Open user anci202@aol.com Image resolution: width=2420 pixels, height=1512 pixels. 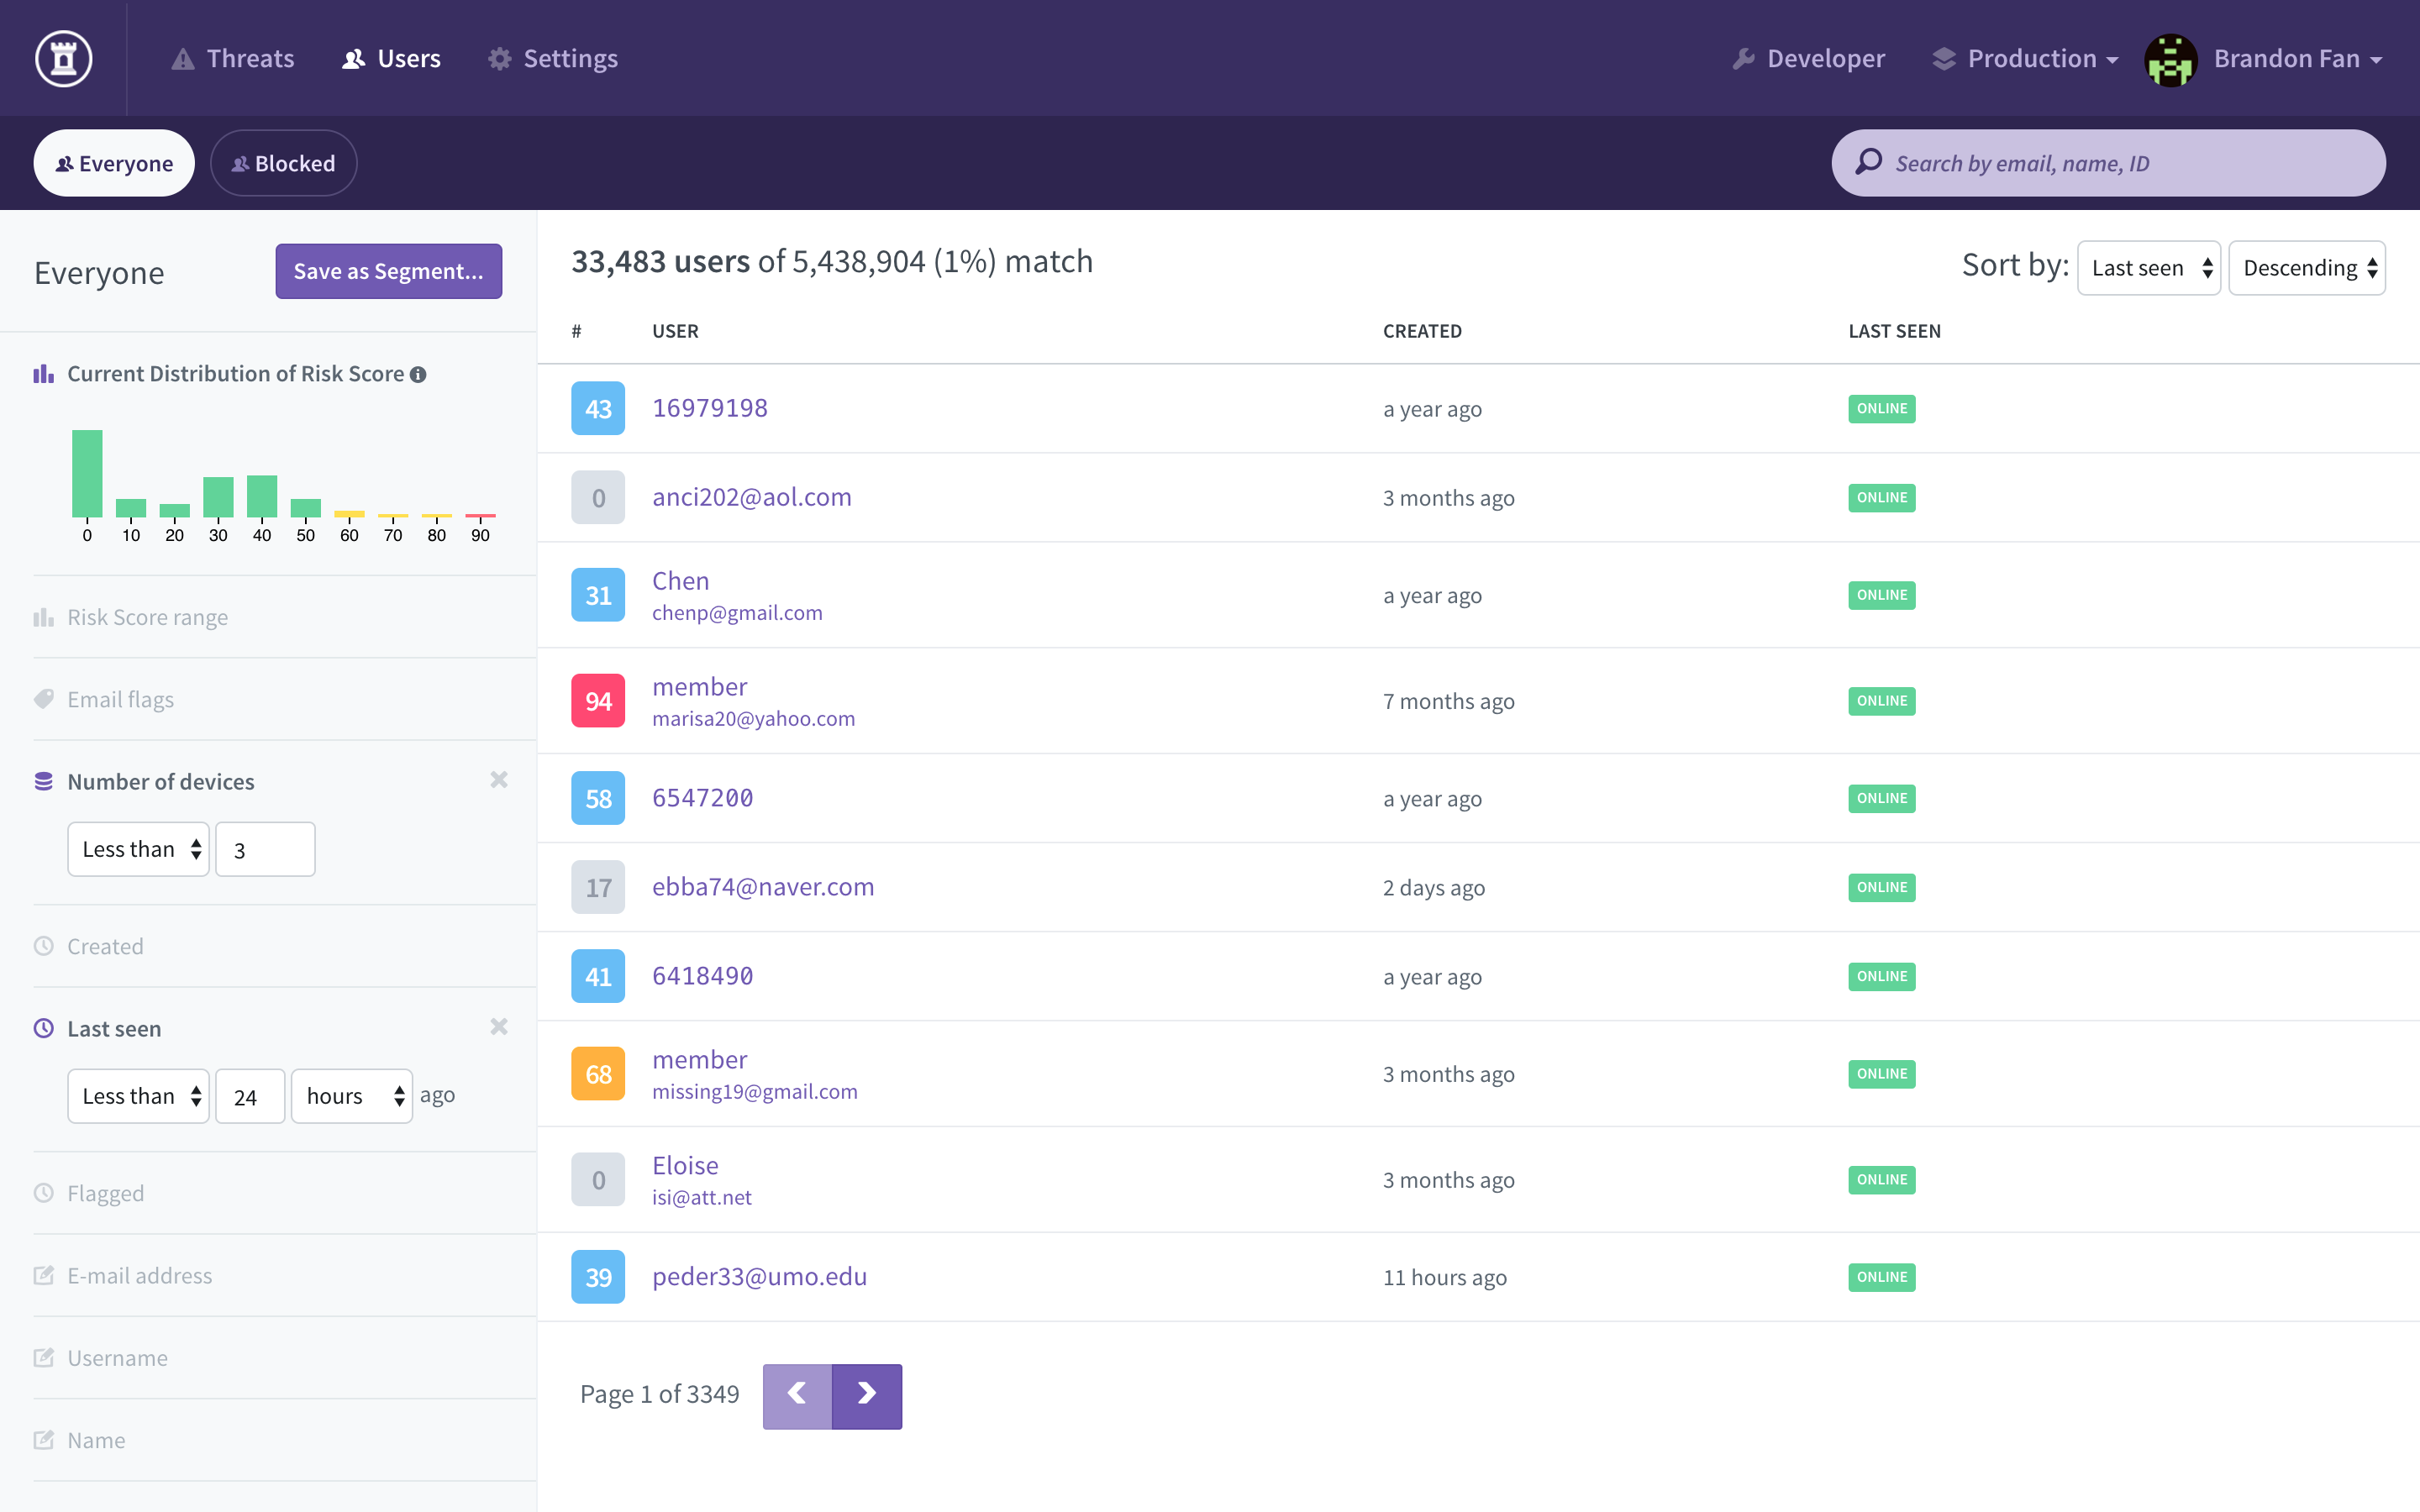click(752, 497)
